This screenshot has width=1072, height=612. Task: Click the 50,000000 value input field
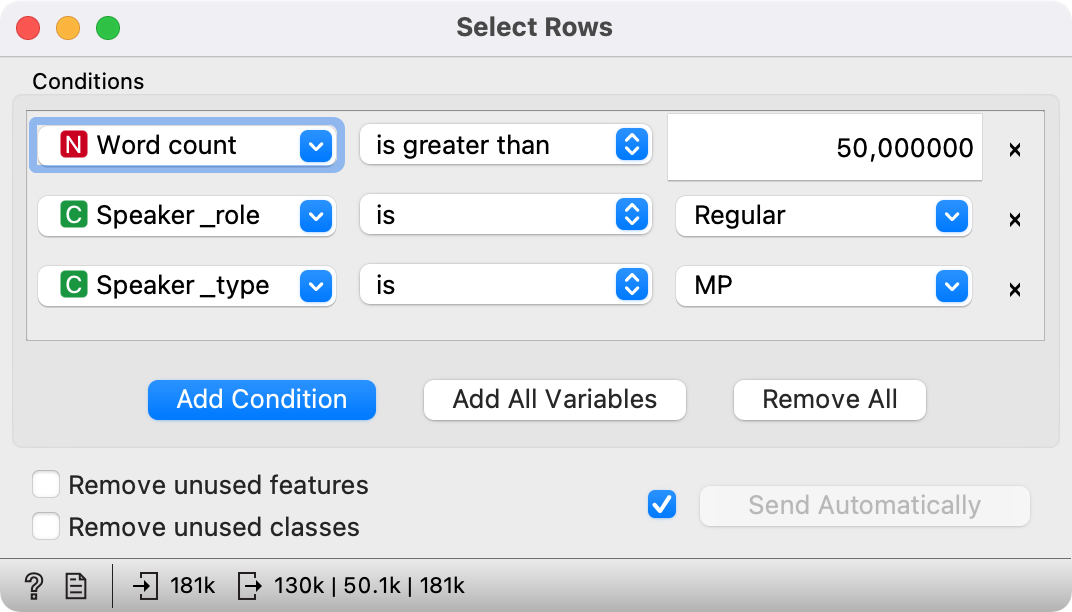click(824, 148)
